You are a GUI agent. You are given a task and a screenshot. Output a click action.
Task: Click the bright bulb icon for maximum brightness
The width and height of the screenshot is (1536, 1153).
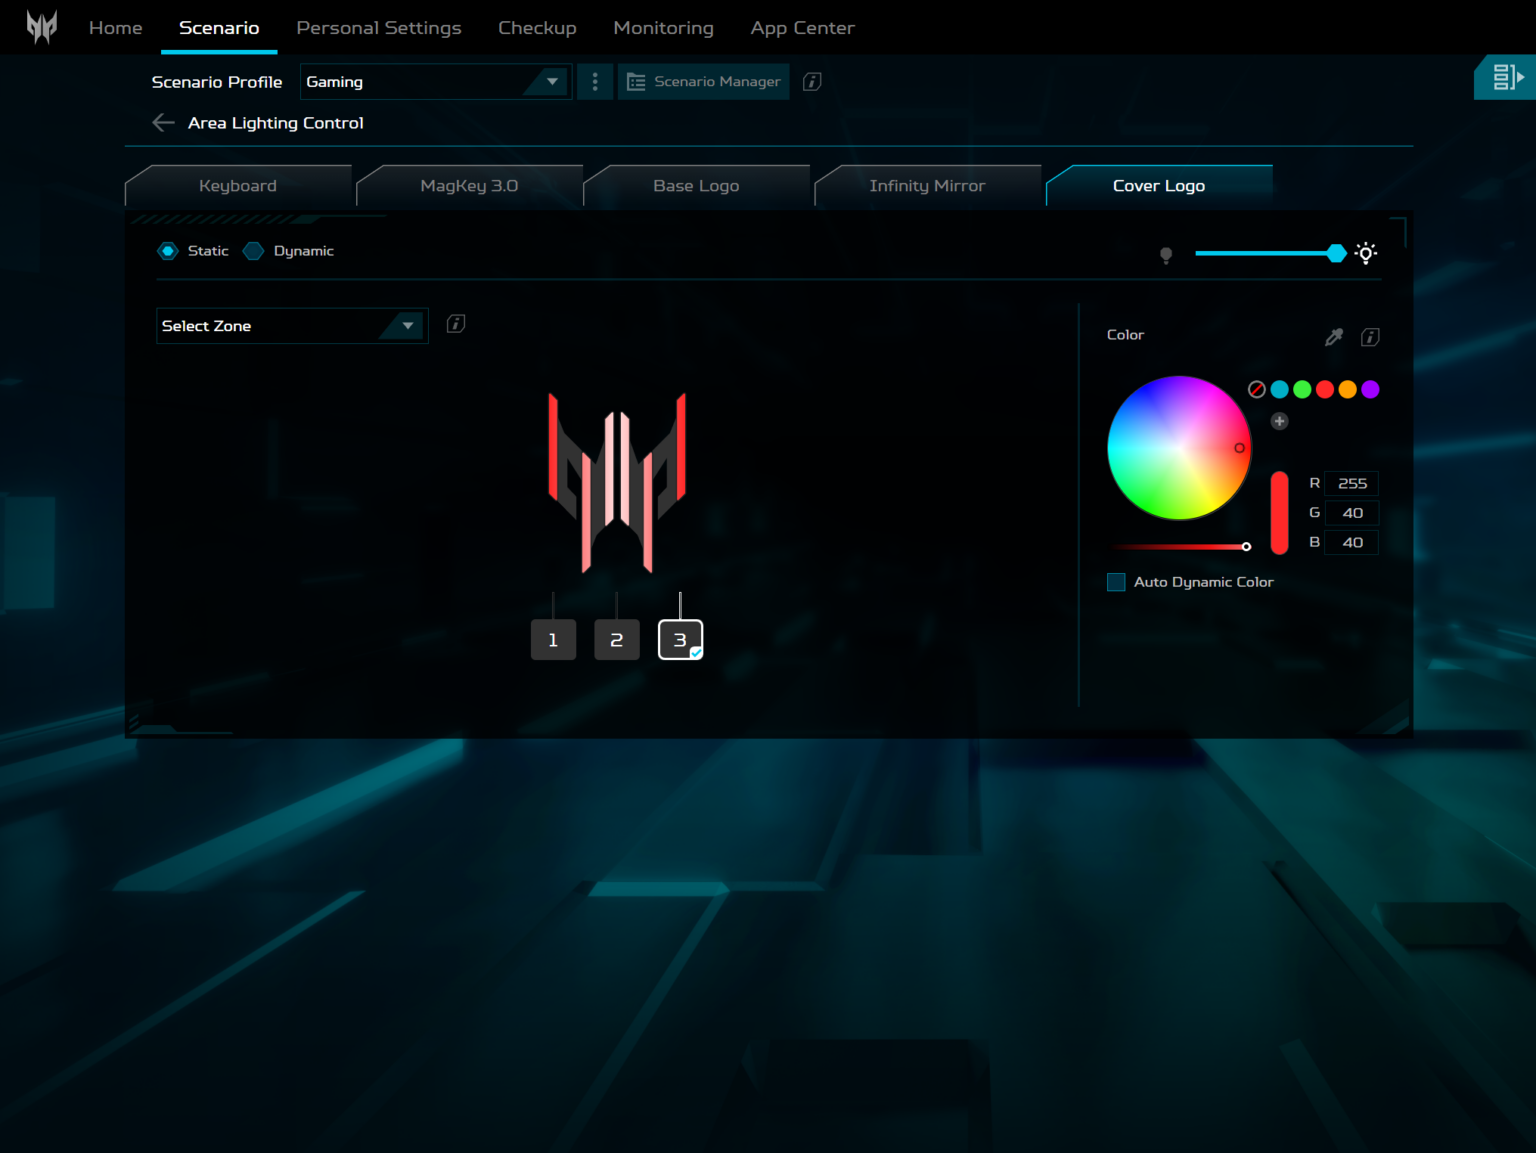[x=1366, y=253]
